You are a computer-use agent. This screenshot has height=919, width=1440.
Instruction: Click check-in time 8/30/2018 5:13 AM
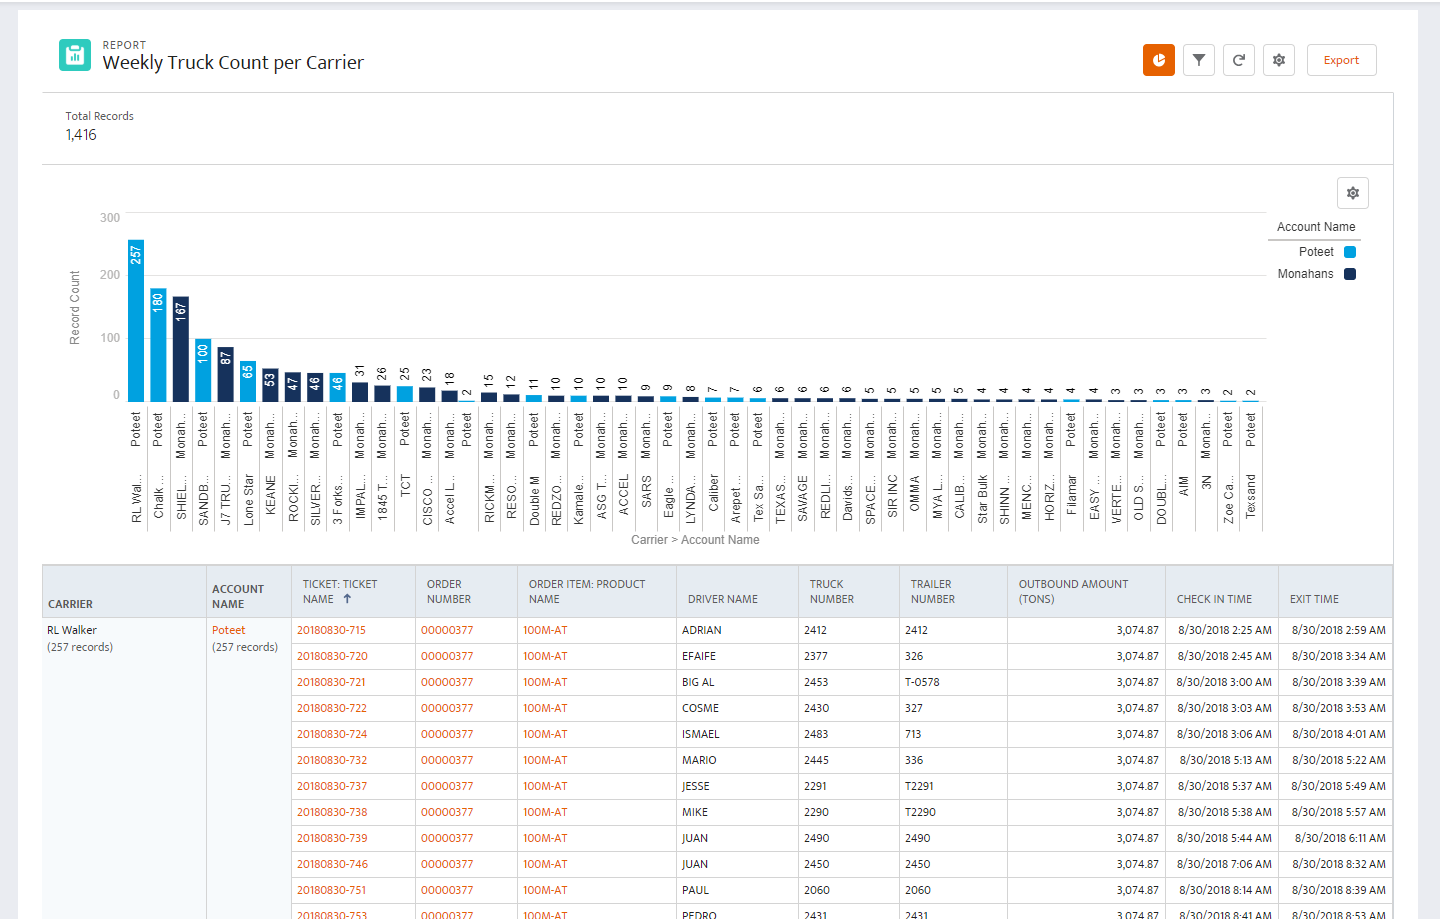click(x=1225, y=760)
